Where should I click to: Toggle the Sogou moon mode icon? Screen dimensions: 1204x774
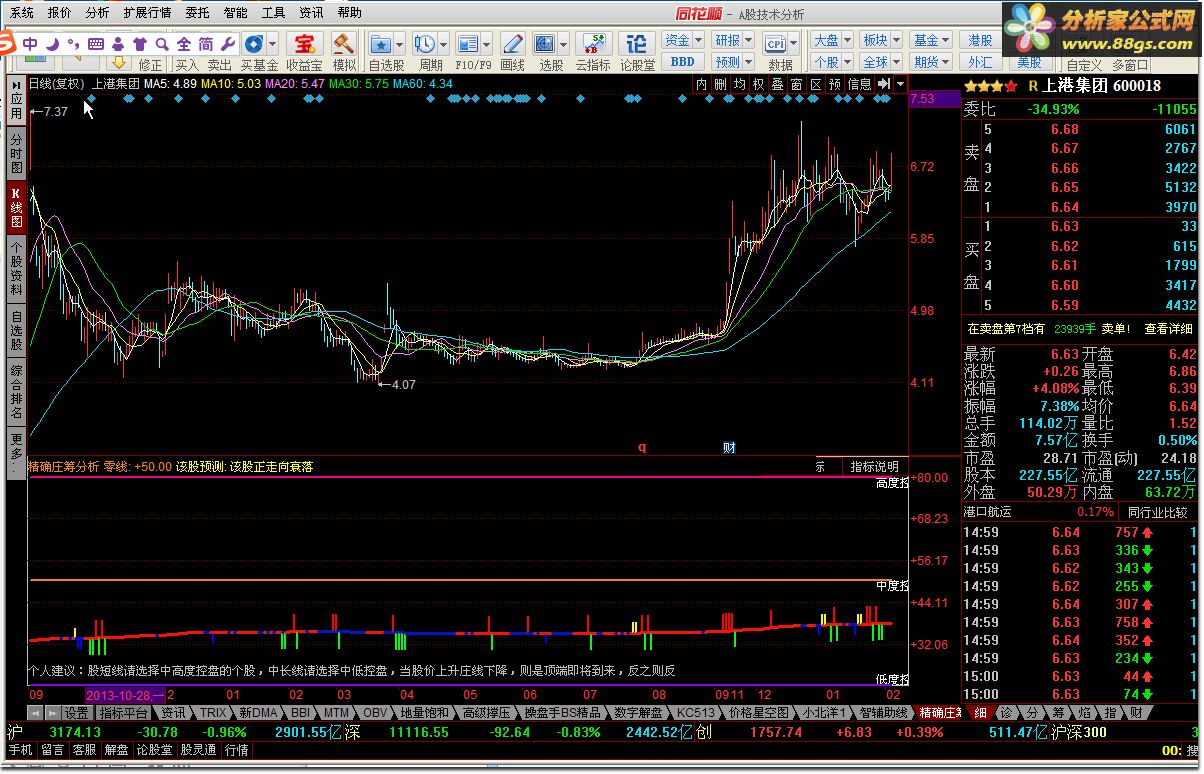coord(52,44)
